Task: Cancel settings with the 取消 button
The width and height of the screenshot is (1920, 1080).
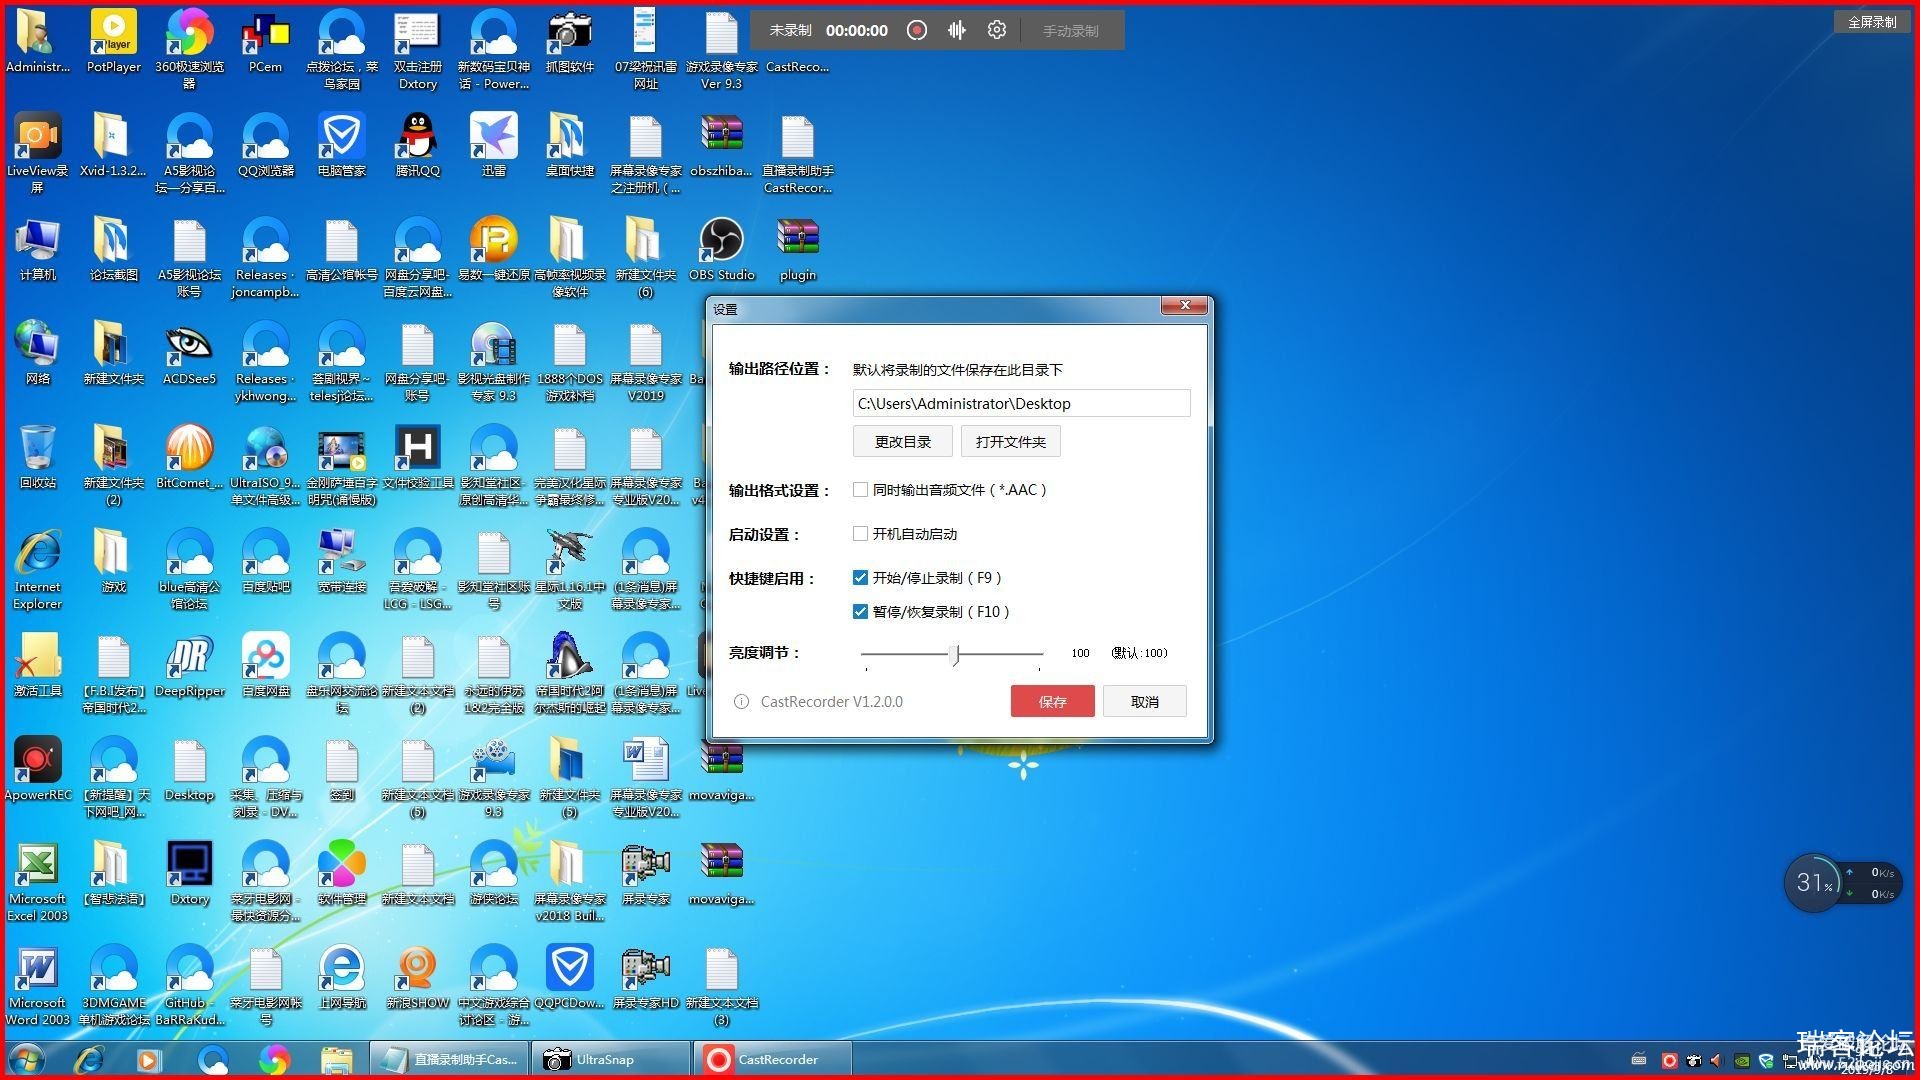Action: pyautogui.click(x=1144, y=702)
